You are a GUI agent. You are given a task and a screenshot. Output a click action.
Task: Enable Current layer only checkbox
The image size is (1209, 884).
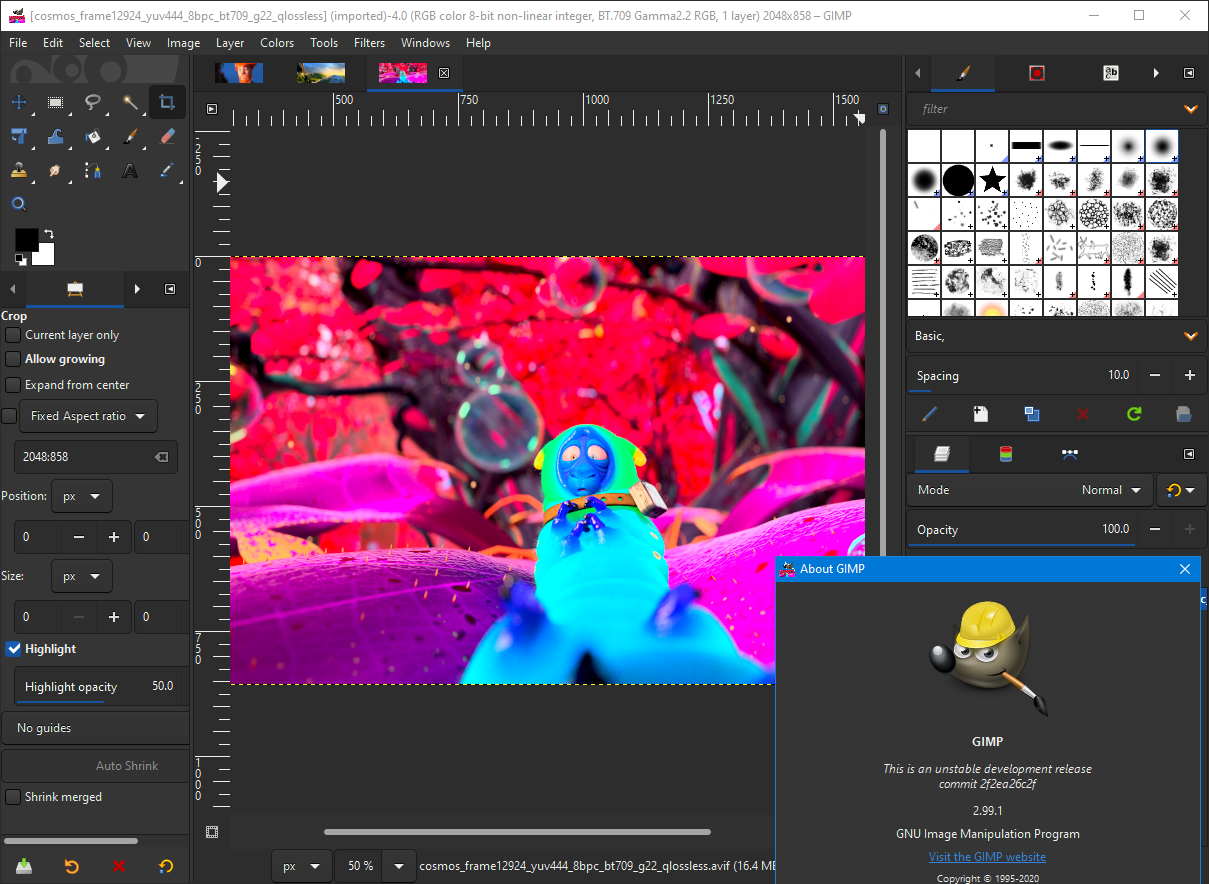click(x=13, y=335)
